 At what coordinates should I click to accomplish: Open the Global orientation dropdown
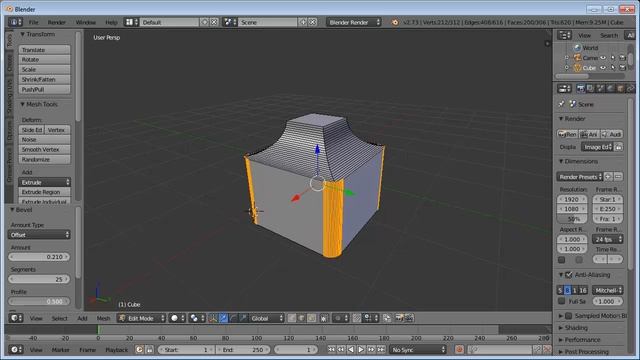267,318
